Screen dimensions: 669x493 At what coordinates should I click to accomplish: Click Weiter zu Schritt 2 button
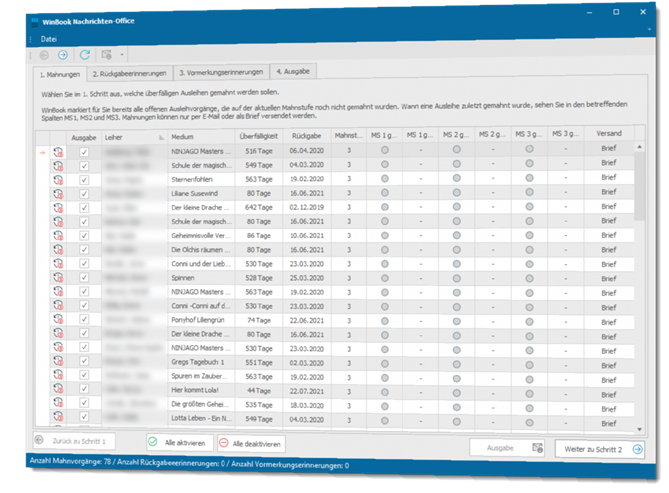tap(599, 449)
